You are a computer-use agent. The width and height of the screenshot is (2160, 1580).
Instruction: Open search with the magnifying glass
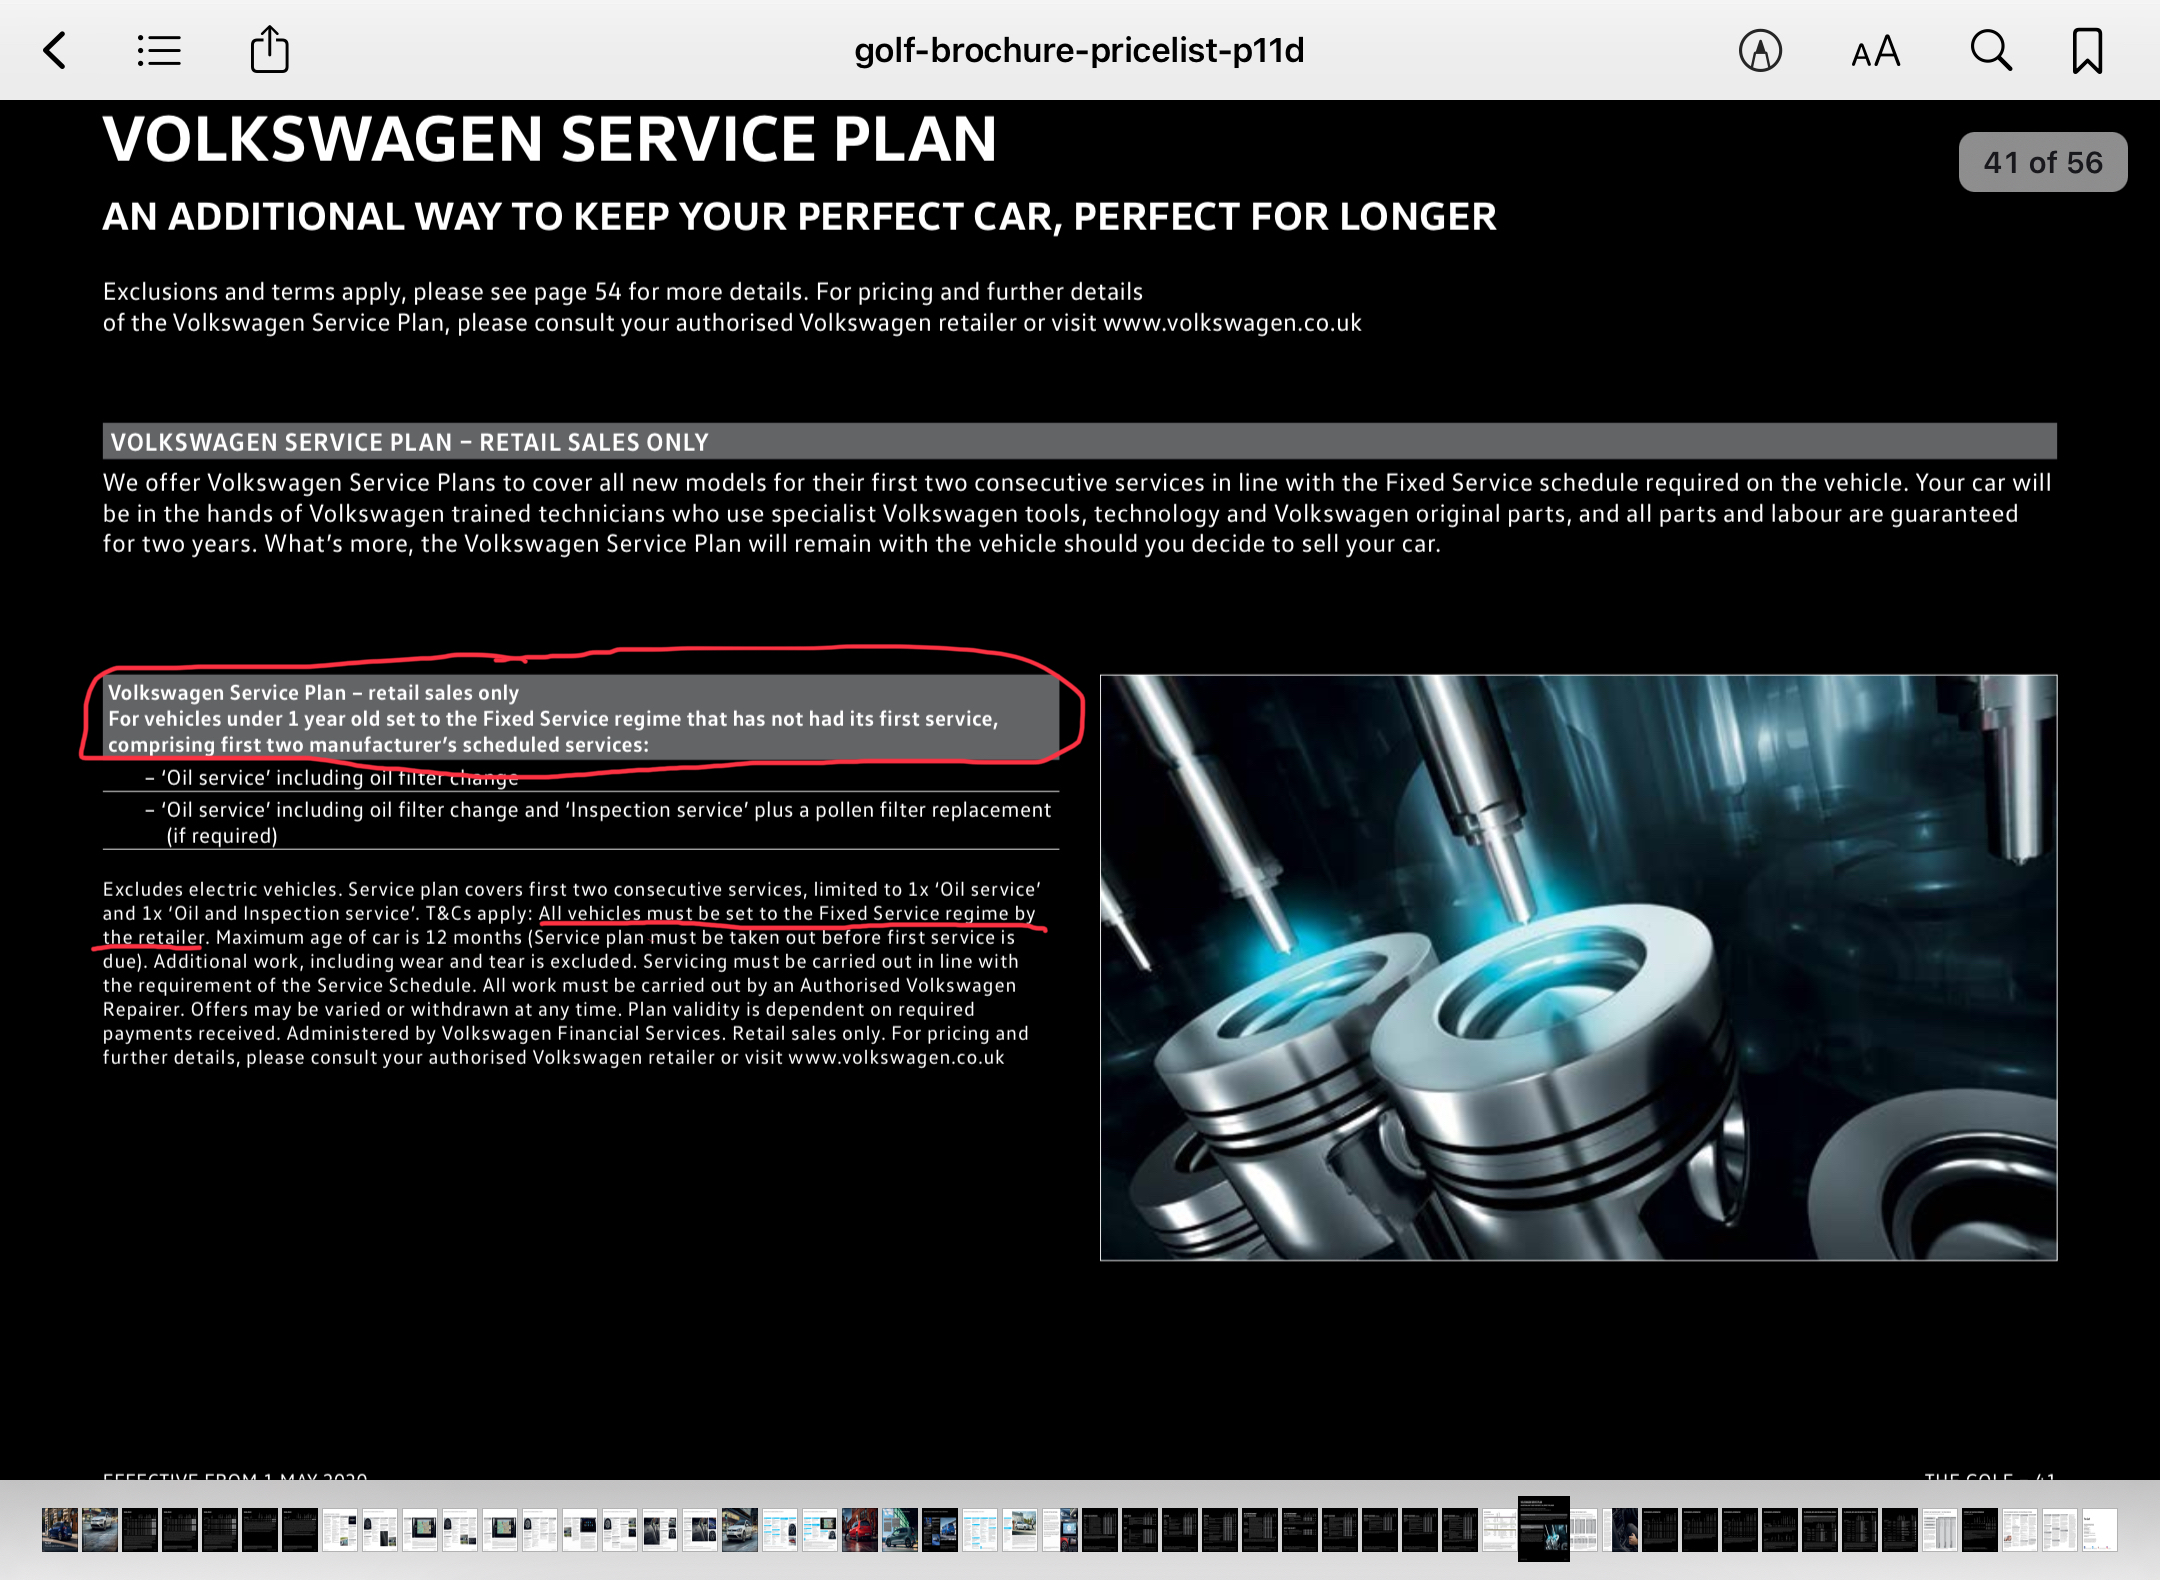(1991, 50)
